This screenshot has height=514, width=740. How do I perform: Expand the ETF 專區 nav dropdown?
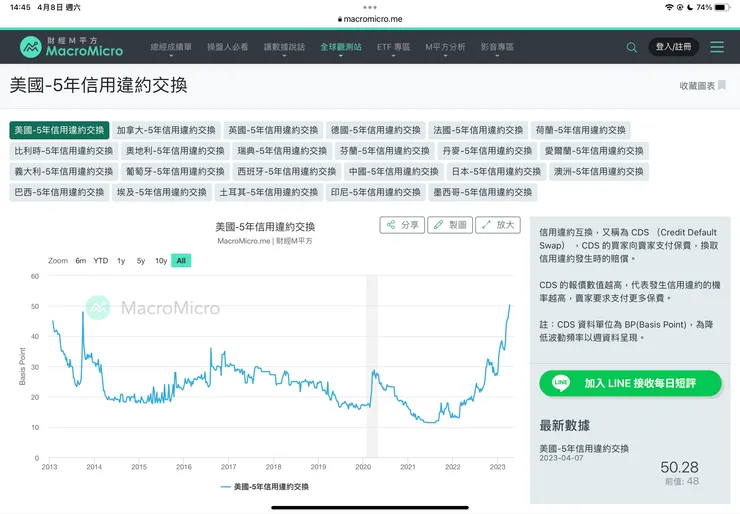pos(393,47)
